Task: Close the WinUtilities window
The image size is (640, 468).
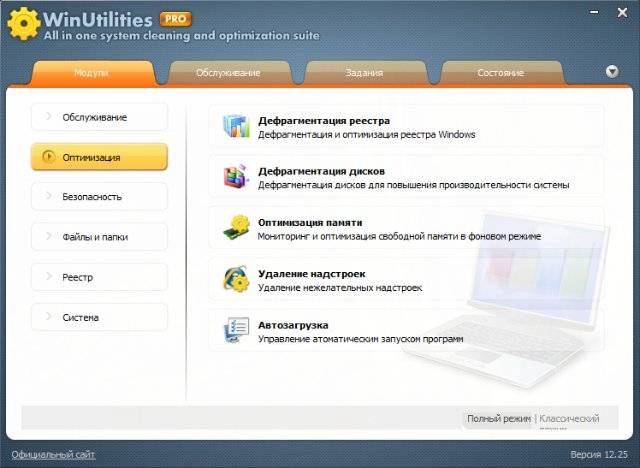Action: coord(622,13)
